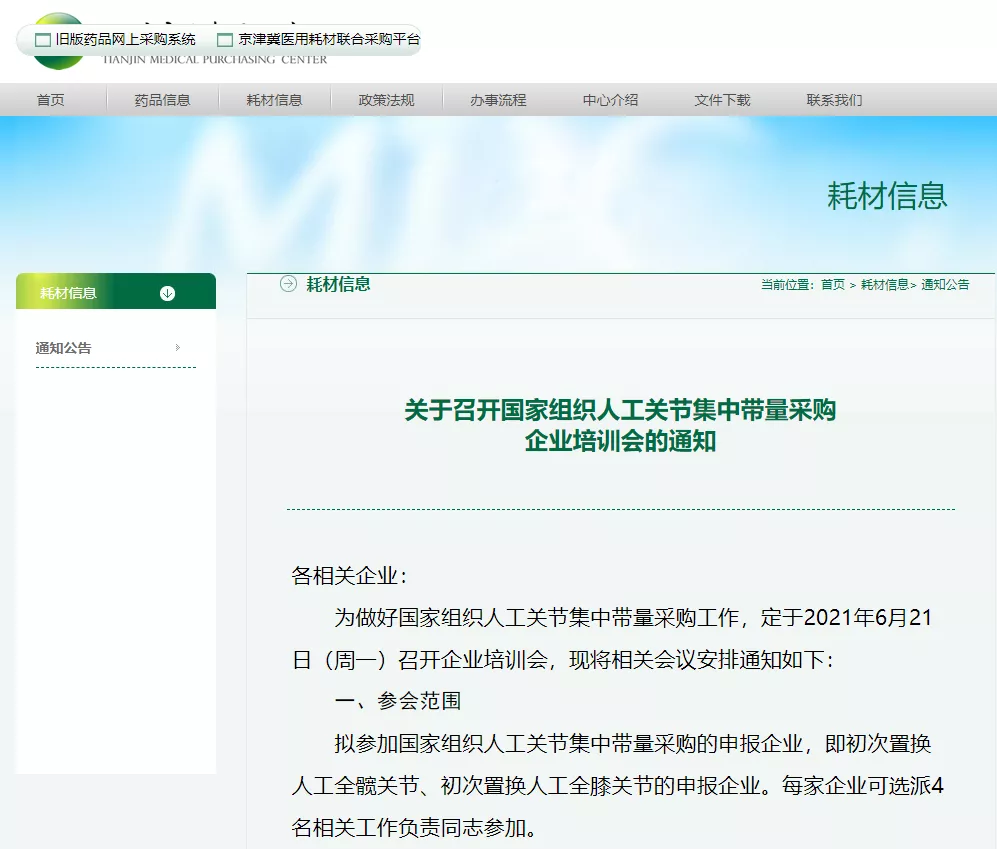Click the circular down-arrow on 耗材信息 sidebar header
Viewport: 997px width, 849px height.
click(168, 292)
